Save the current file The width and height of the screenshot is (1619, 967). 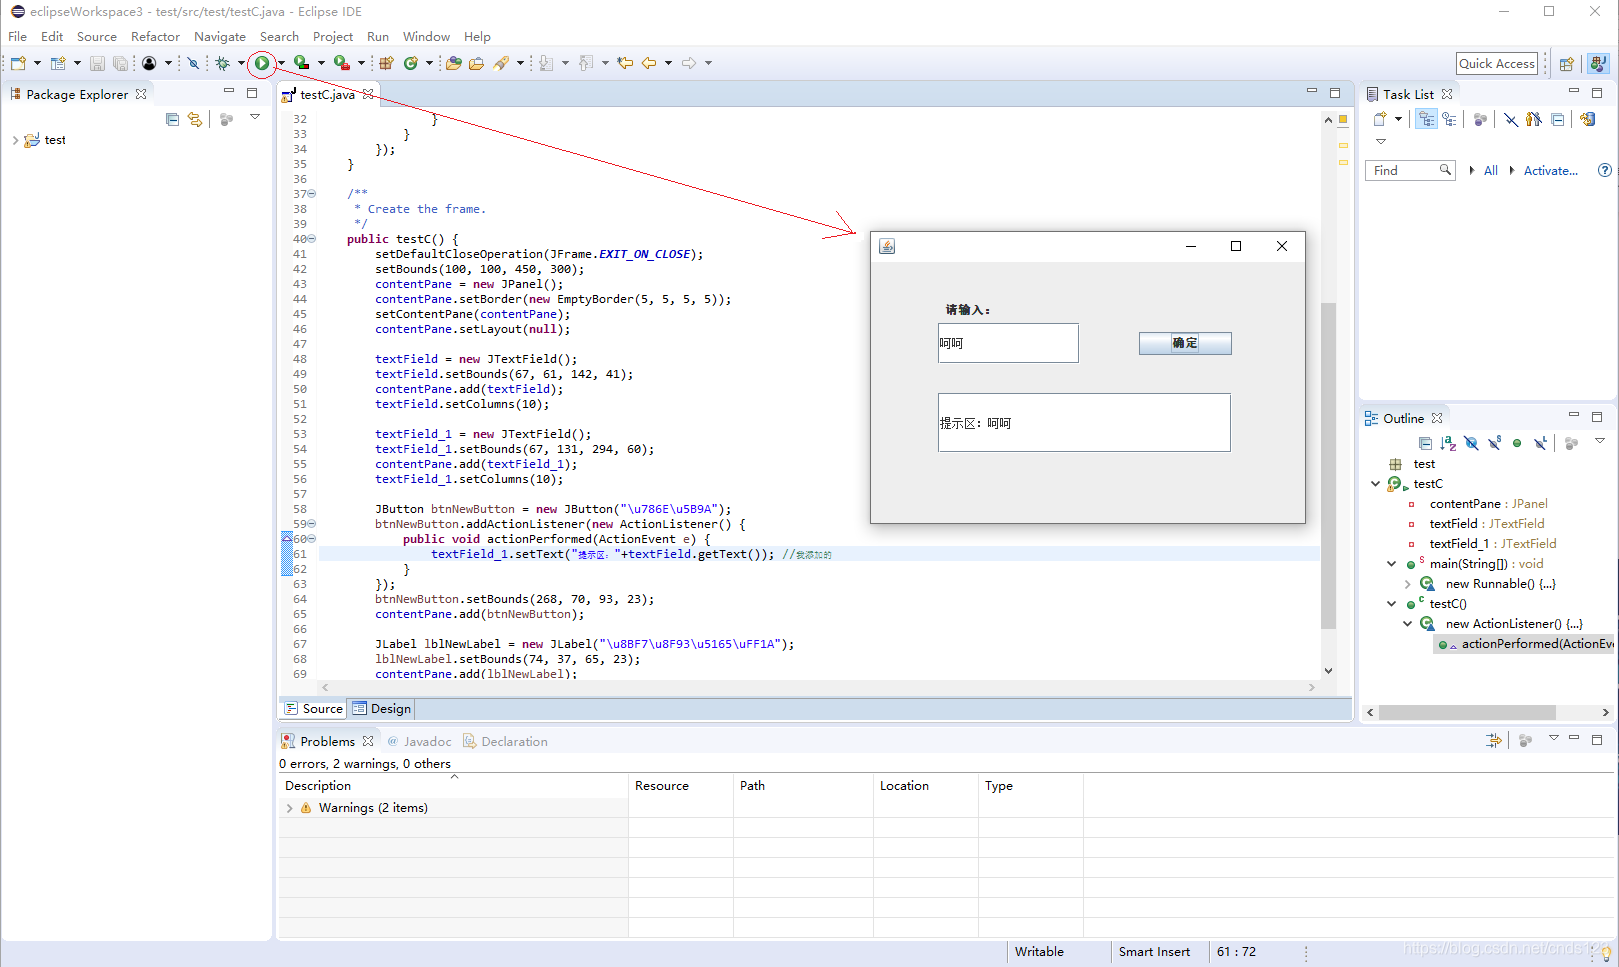pos(97,62)
